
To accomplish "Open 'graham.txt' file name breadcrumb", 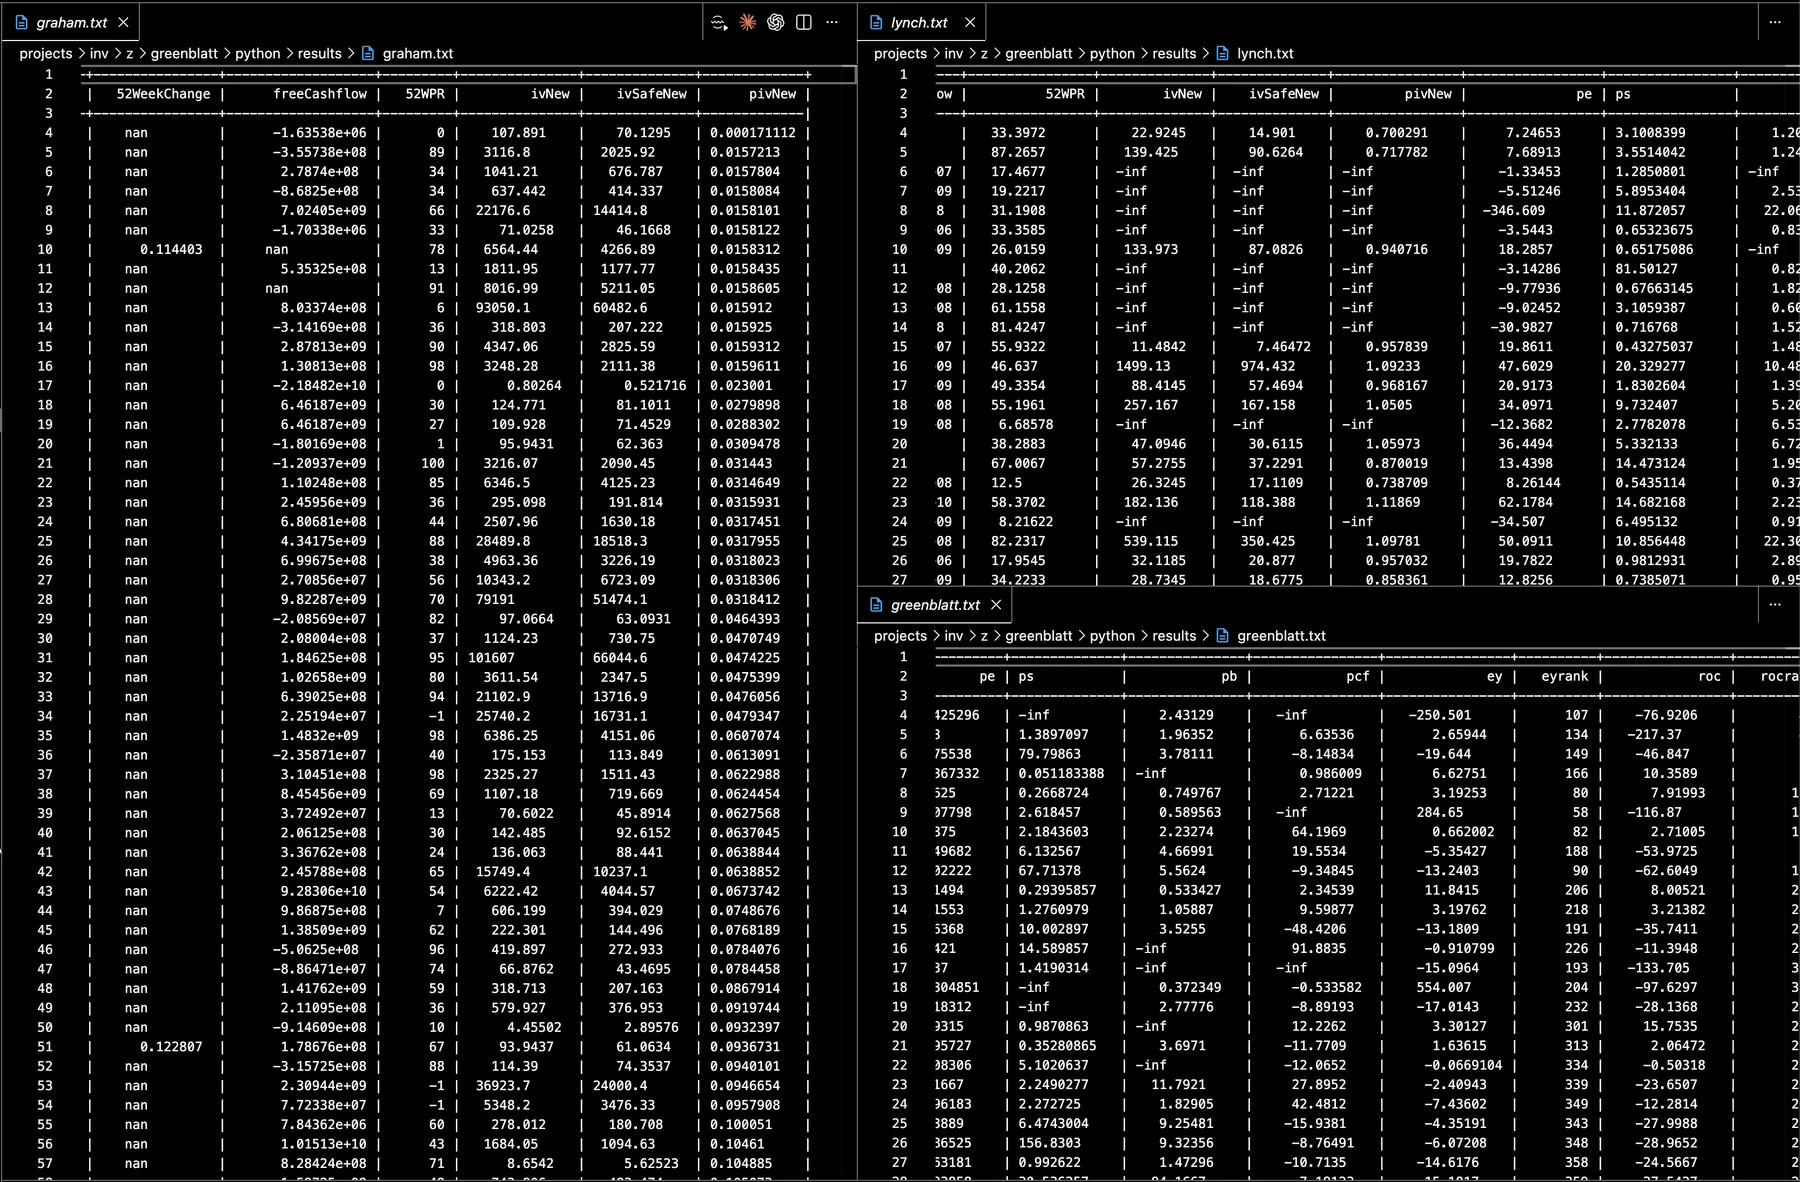I will coord(418,53).
